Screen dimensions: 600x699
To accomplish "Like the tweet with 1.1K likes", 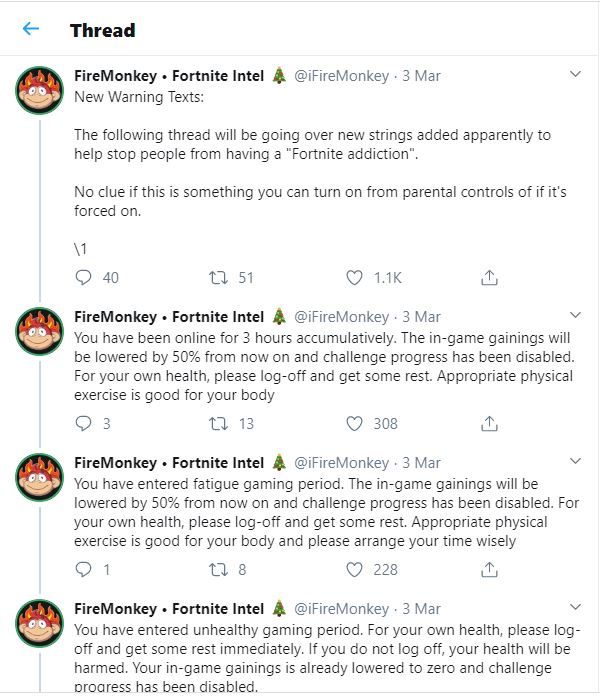I will 354,278.
